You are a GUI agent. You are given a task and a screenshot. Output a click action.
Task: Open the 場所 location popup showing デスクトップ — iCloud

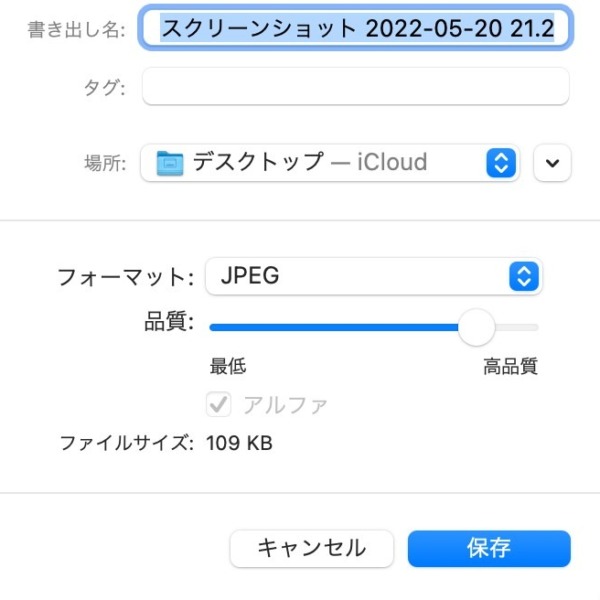pyautogui.click(x=330, y=163)
